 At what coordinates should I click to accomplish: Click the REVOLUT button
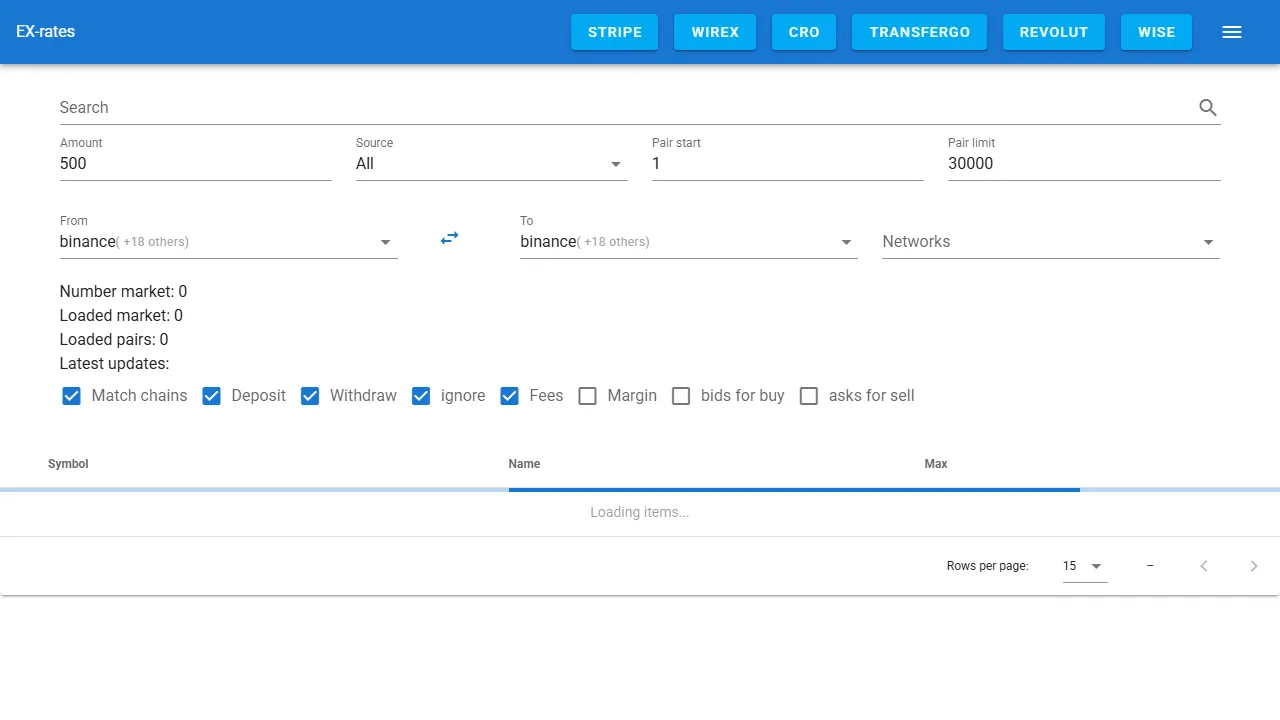tap(1053, 31)
